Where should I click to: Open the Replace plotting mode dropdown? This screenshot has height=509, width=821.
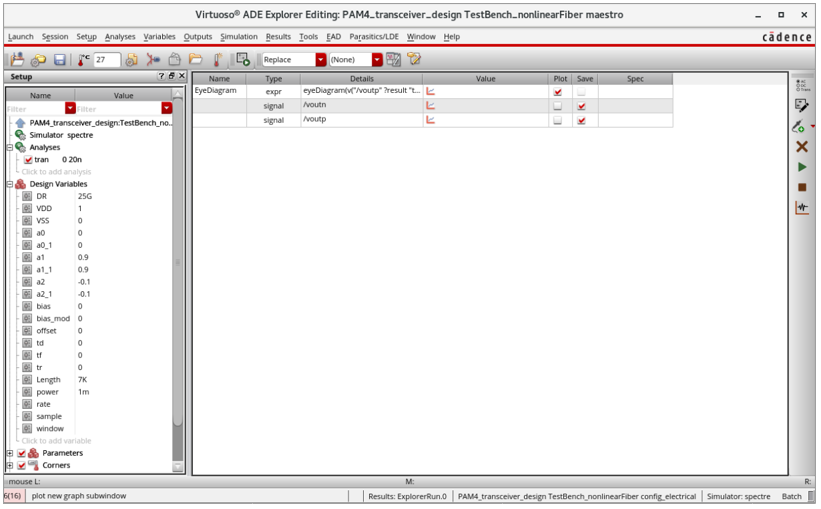[321, 60]
